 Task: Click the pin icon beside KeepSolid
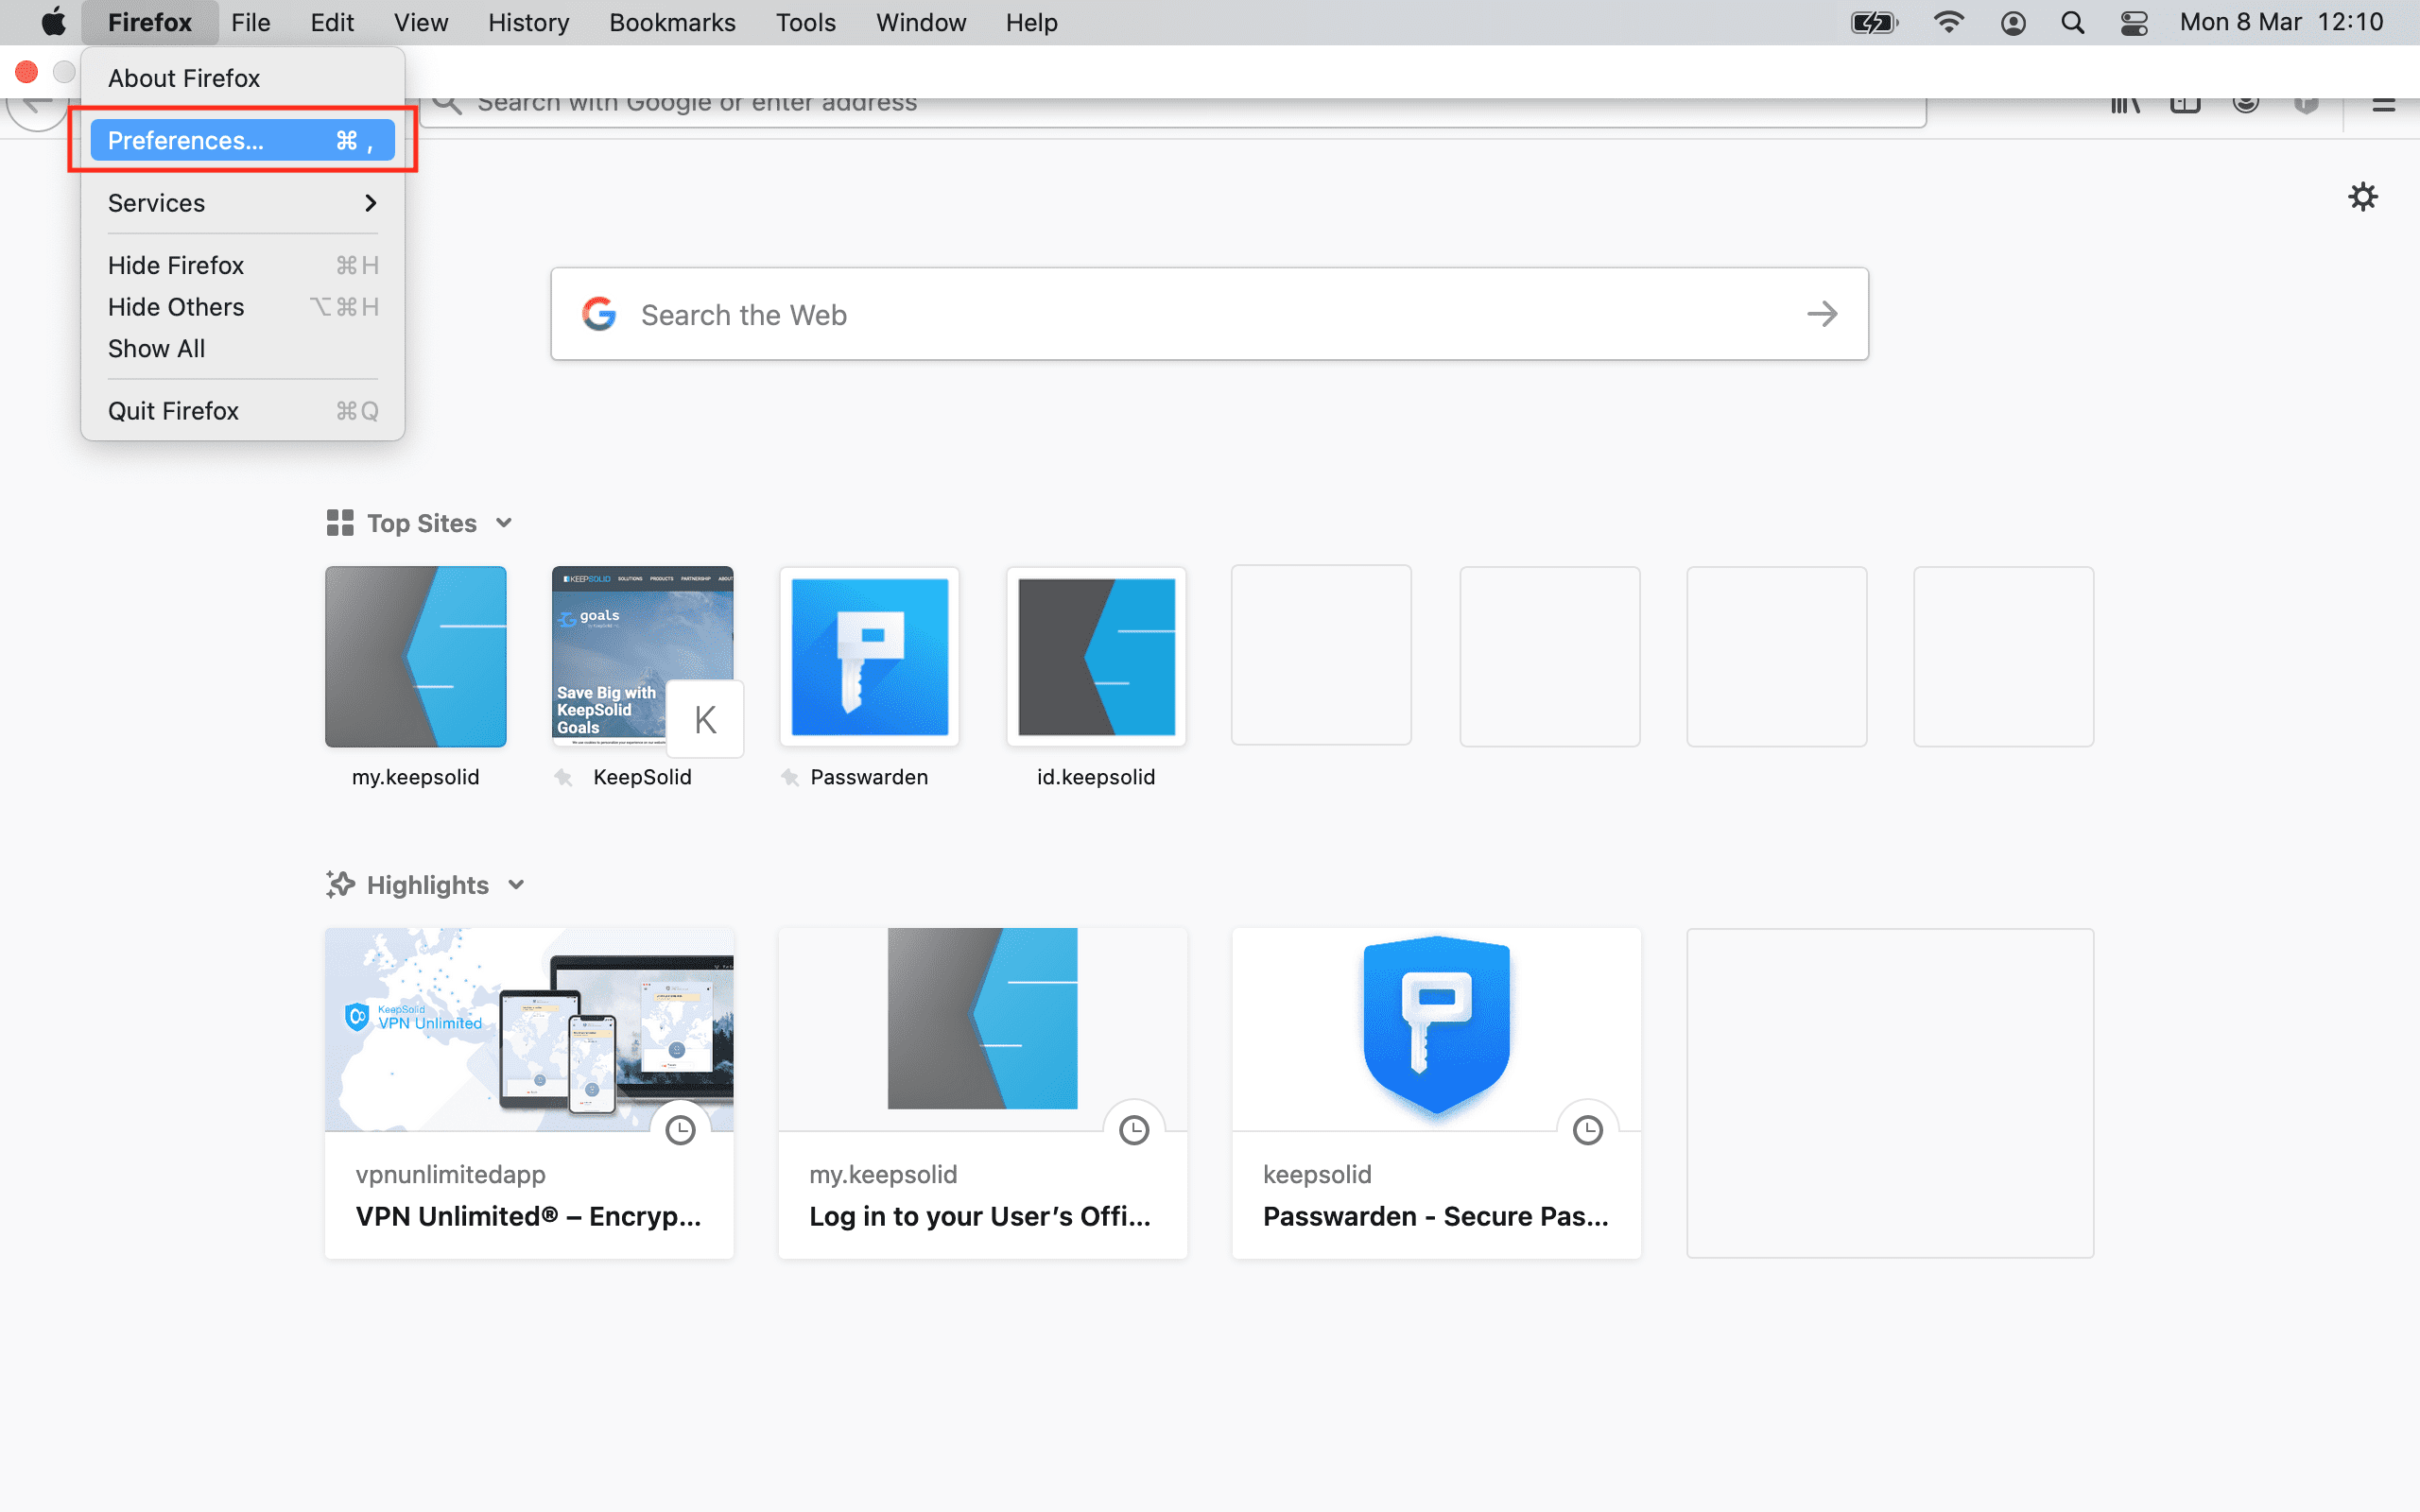pos(563,777)
